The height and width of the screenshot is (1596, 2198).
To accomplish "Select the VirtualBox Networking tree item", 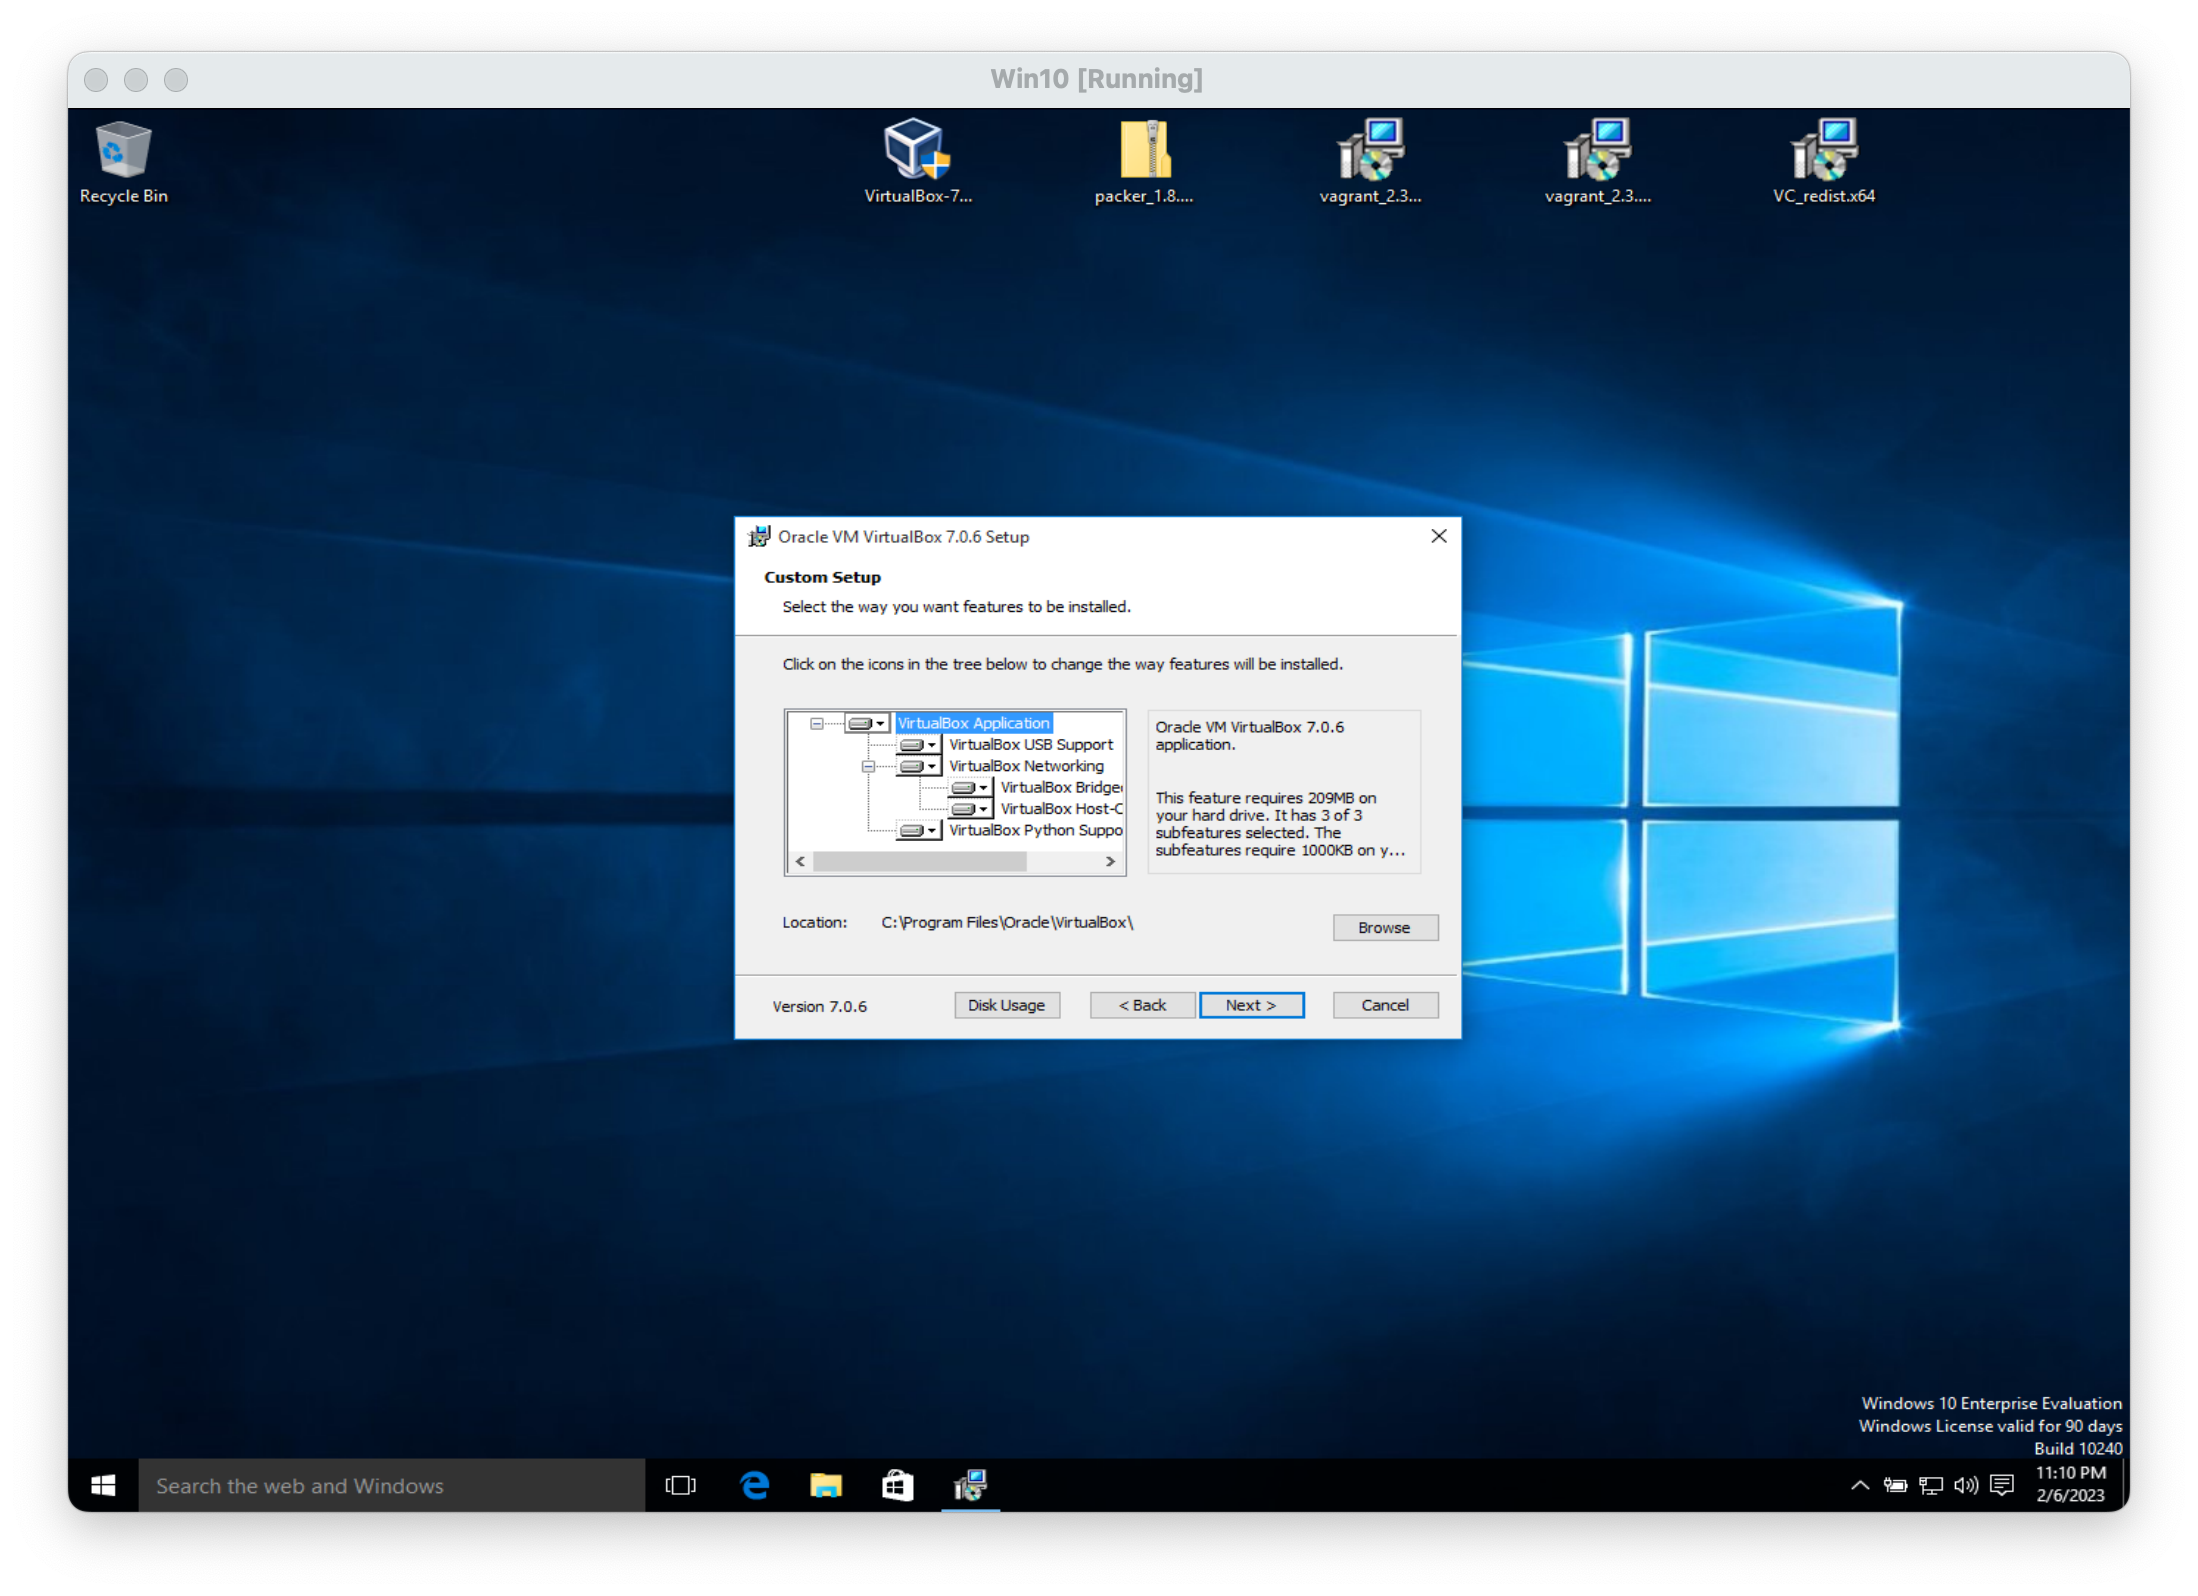I will point(1026,766).
